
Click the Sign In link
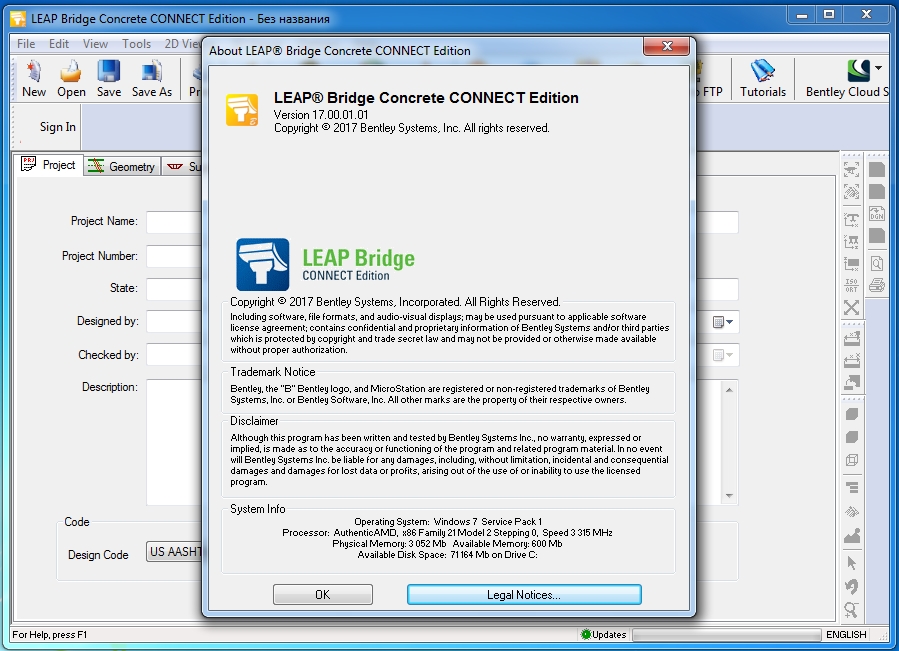point(57,127)
